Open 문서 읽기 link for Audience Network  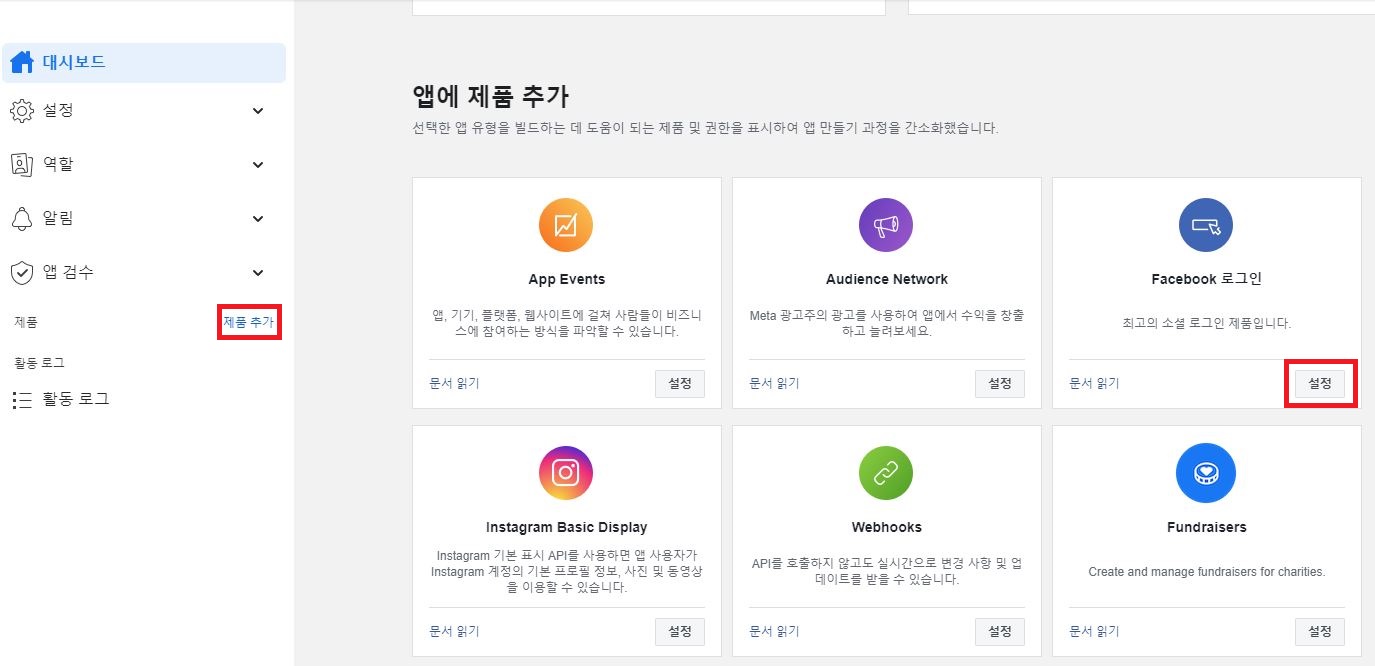[774, 383]
